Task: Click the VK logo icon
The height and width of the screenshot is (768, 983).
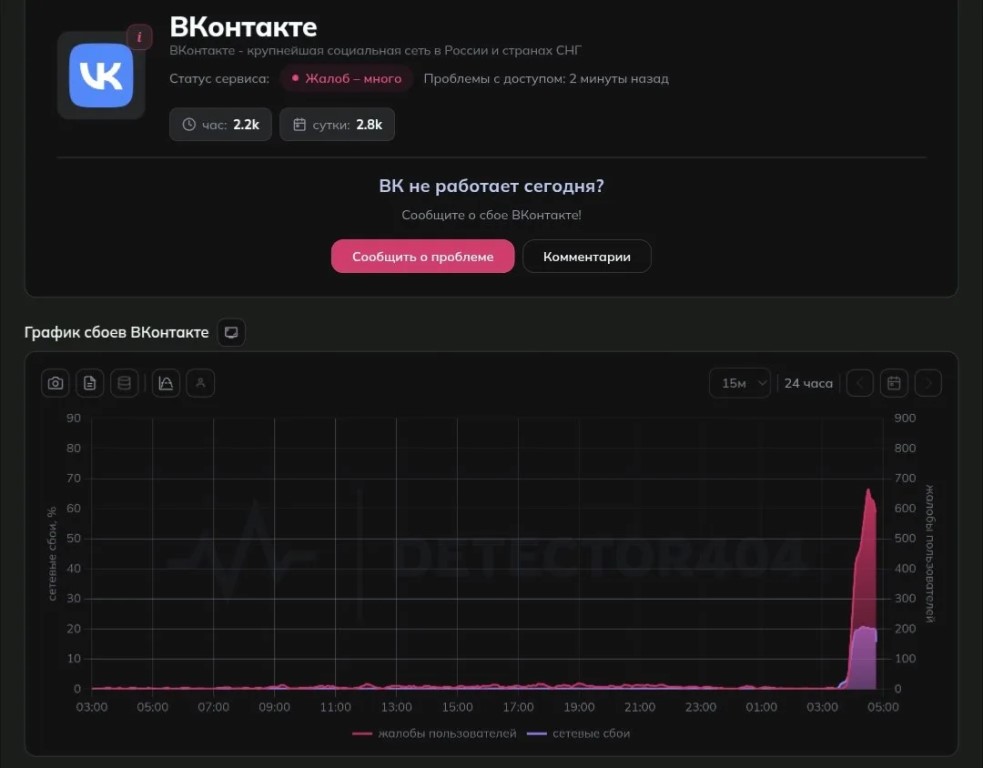Action: tap(101, 75)
